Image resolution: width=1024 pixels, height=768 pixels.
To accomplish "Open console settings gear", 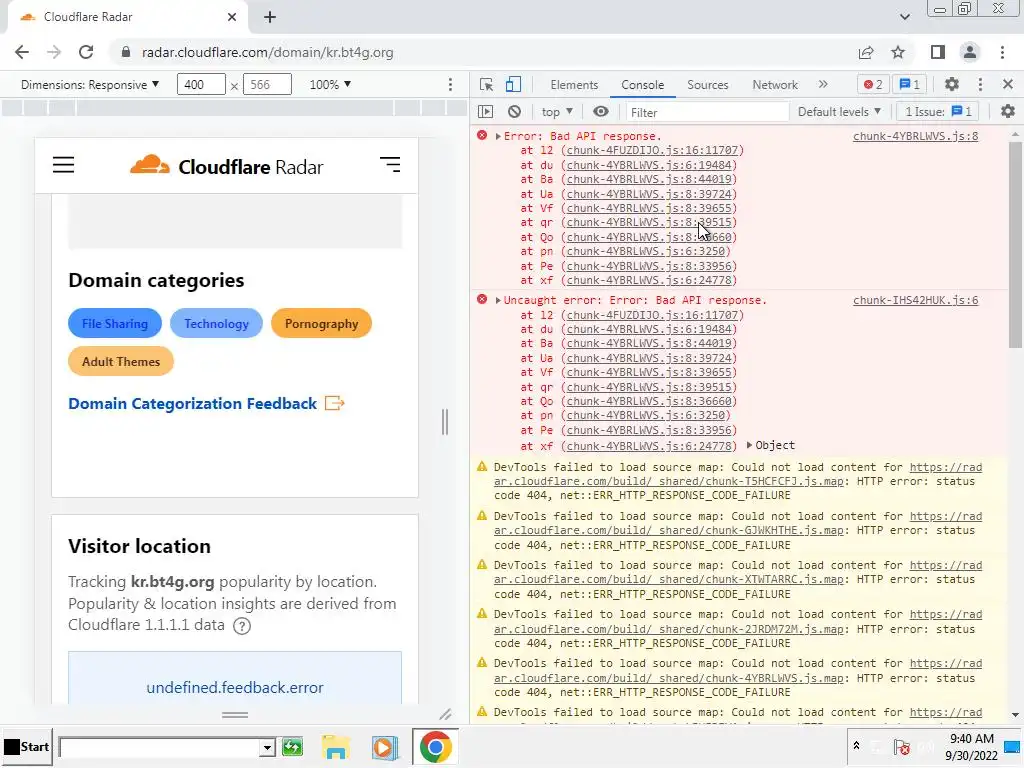I will [1008, 112].
